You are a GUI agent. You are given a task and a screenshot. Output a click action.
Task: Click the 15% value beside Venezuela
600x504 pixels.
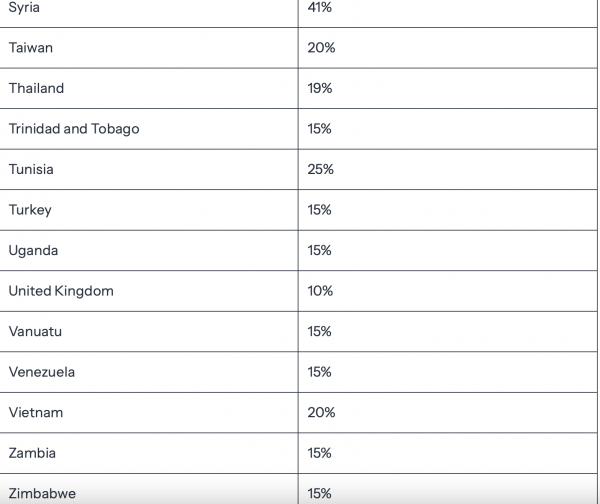320,372
